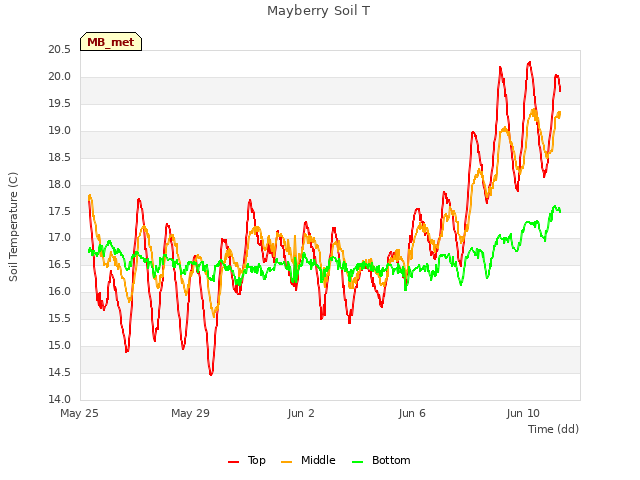Click the 14.5 y-axis tick label
Viewport: 640px width, 480px height.
(60, 372)
